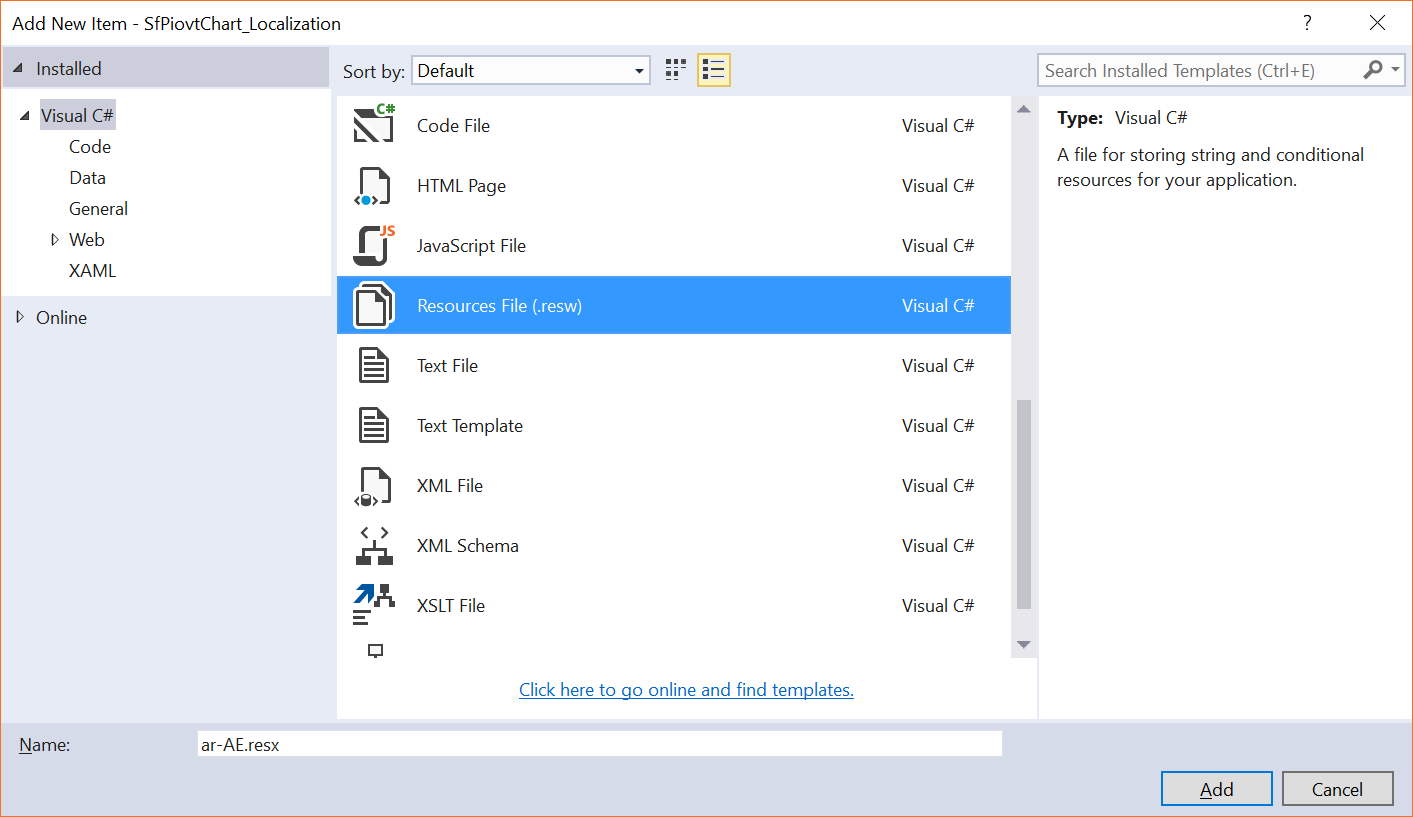
Task: Click the Name input field
Action: tap(600, 744)
